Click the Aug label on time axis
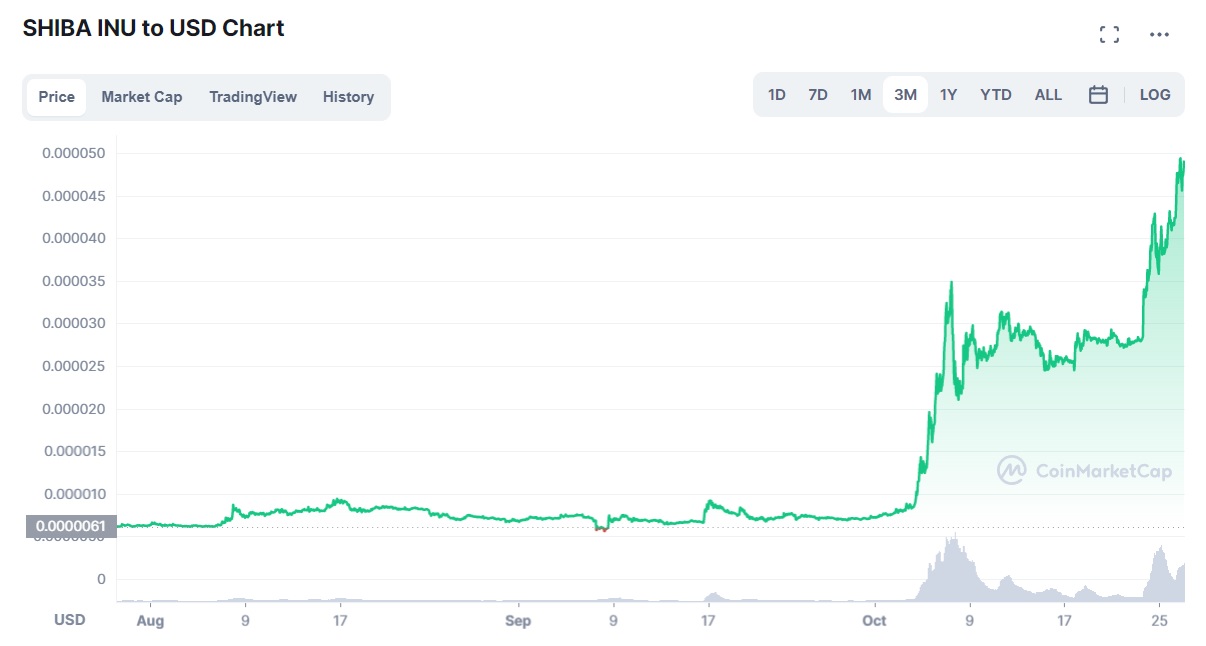The image size is (1206, 646). 150,620
